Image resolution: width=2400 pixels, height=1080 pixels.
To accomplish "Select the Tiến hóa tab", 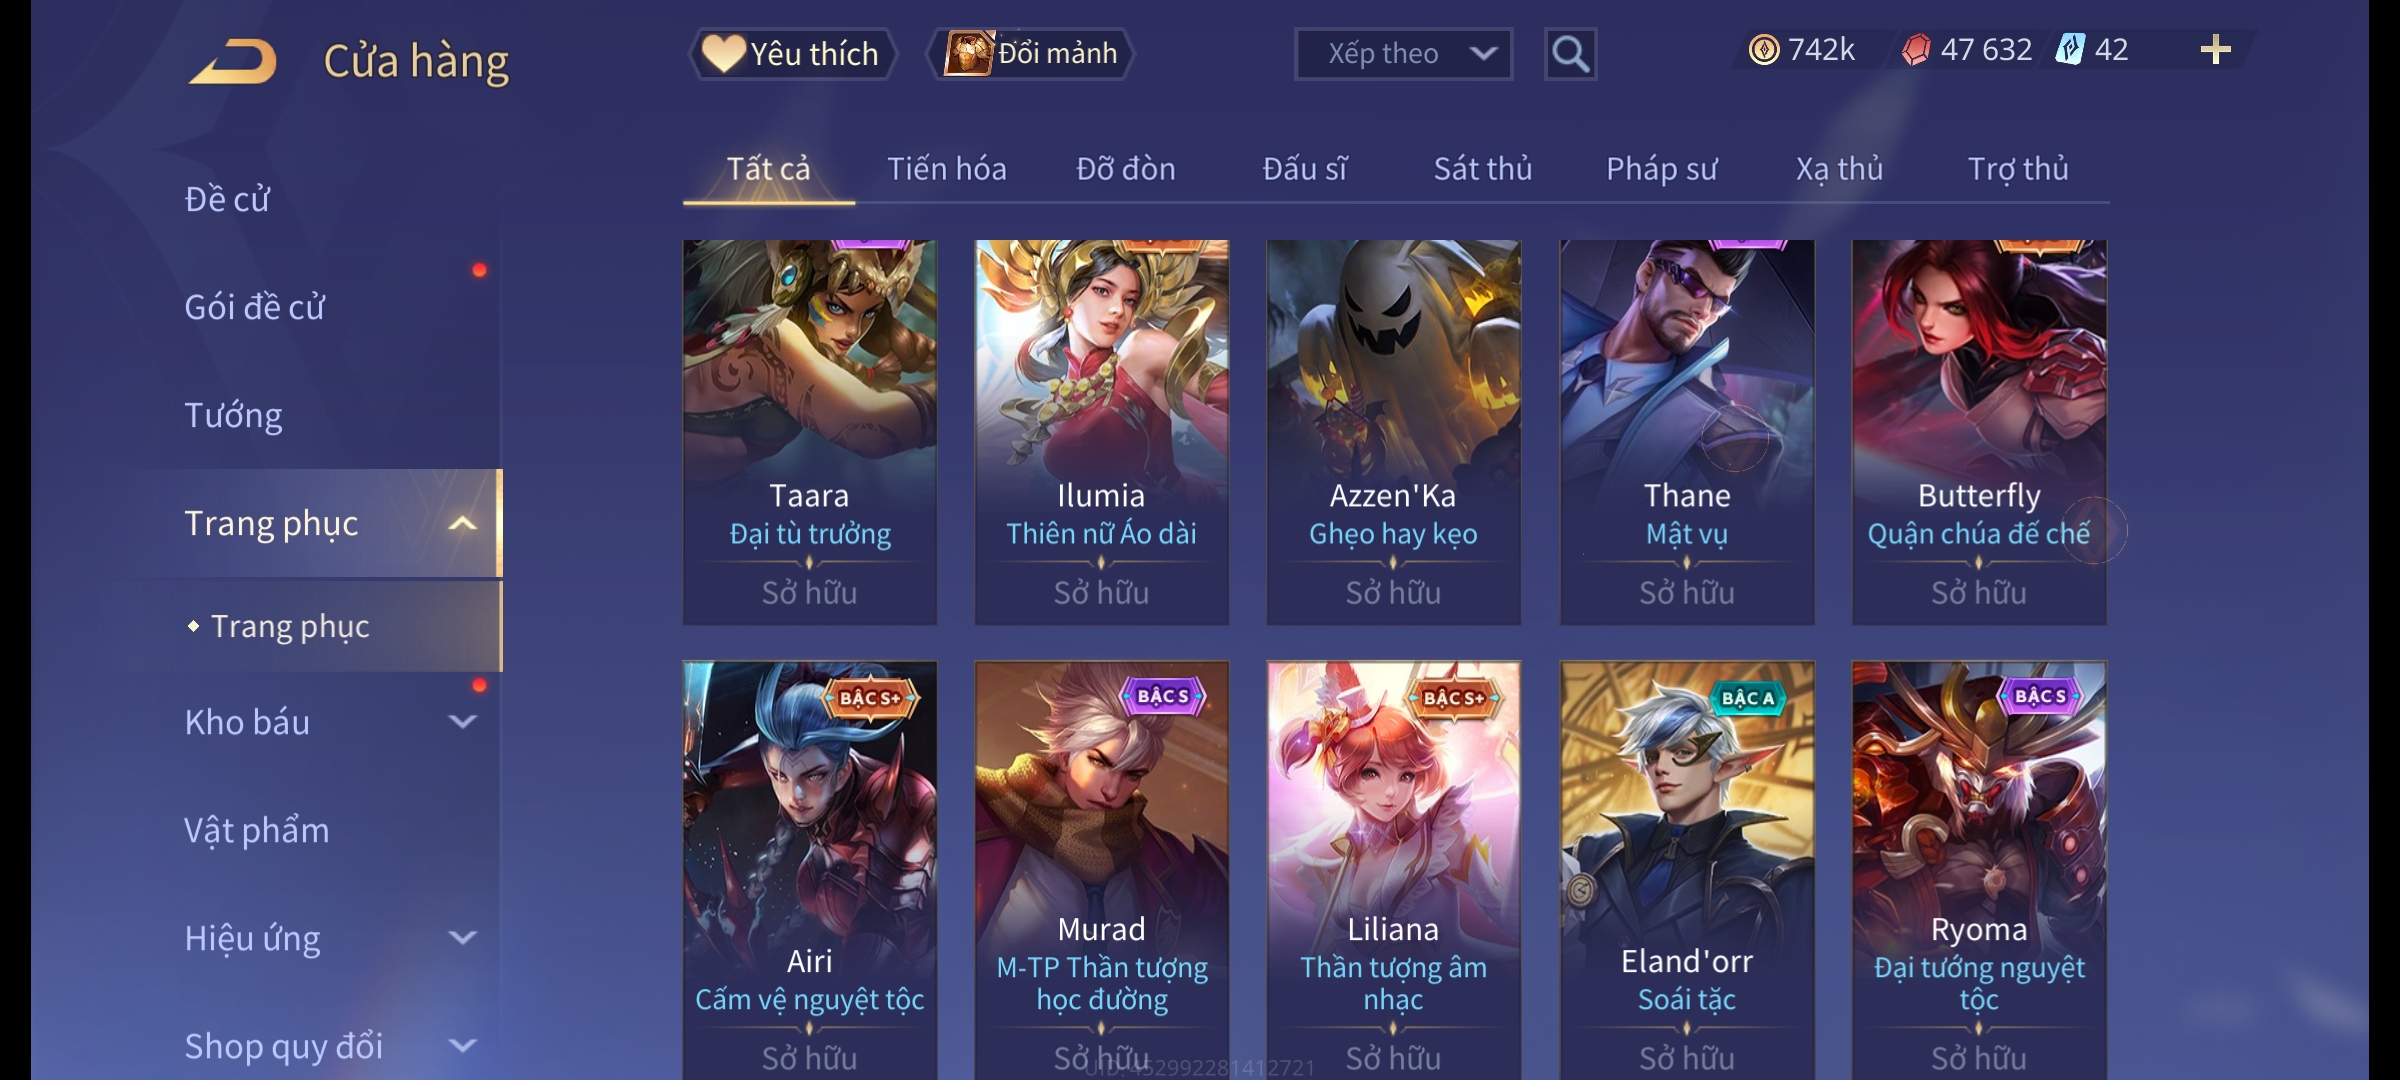I will 946,169.
